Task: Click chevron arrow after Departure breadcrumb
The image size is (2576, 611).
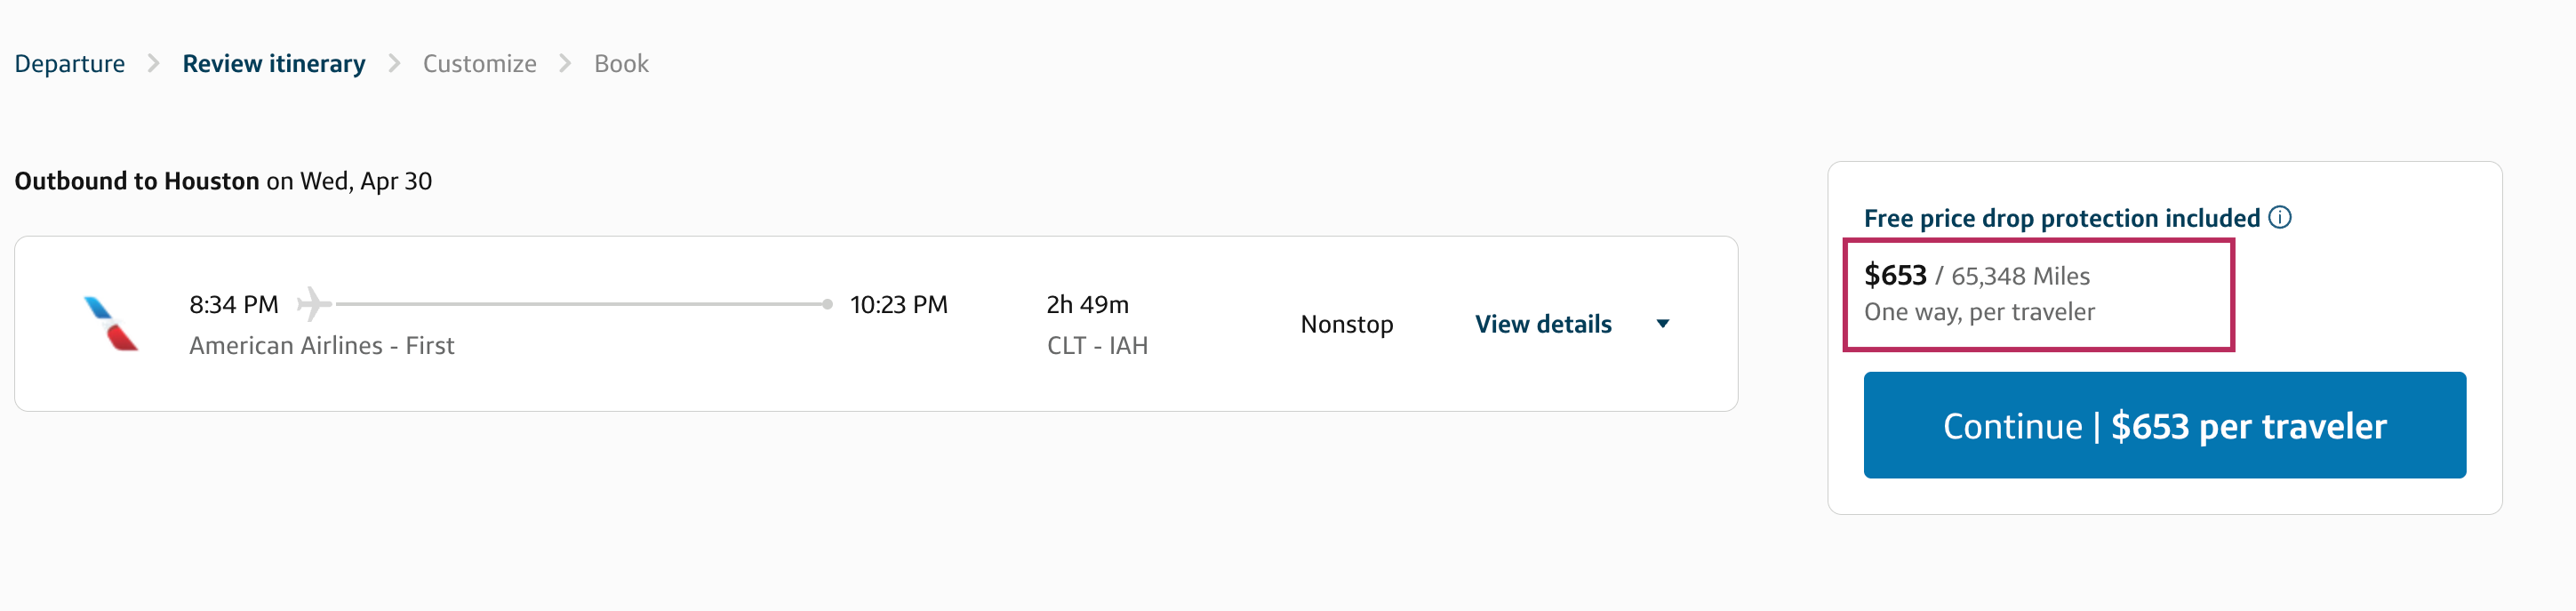Action: [x=153, y=64]
